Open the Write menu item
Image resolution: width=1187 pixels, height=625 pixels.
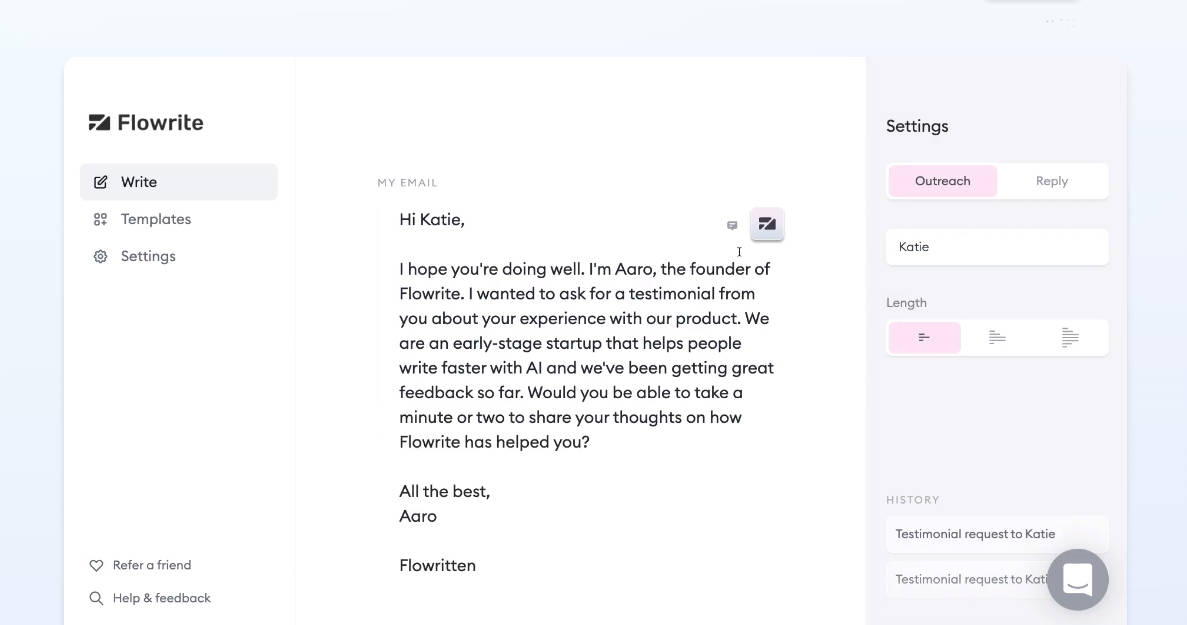(139, 182)
